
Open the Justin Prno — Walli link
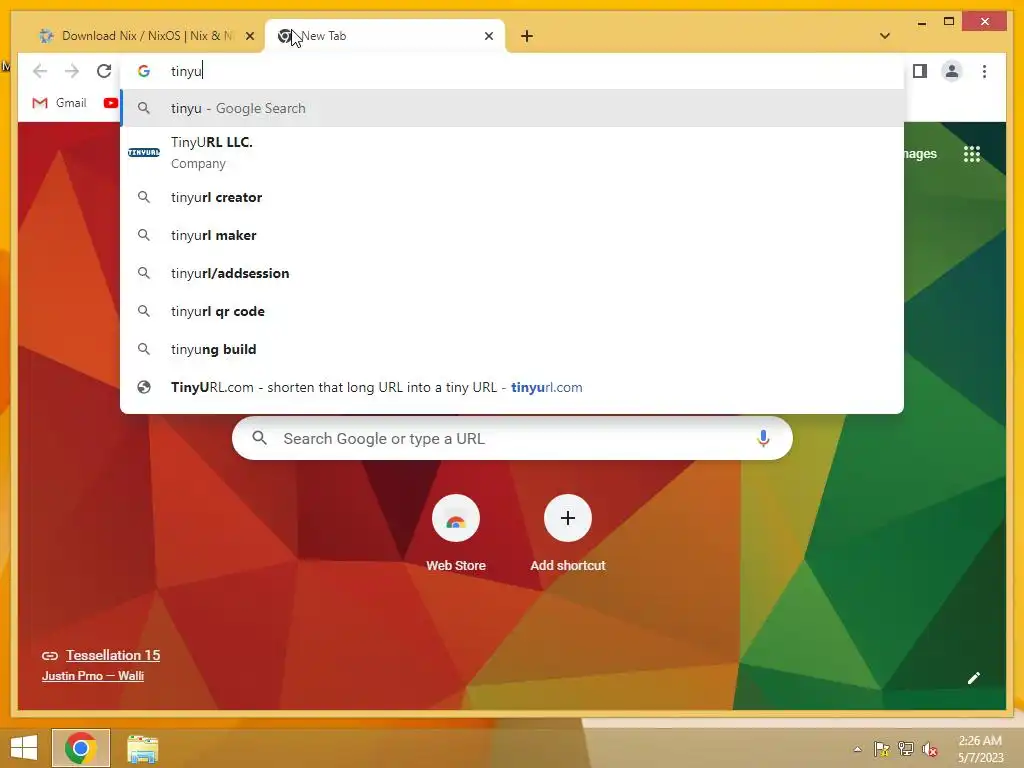pyautogui.click(x=93, y=676)
